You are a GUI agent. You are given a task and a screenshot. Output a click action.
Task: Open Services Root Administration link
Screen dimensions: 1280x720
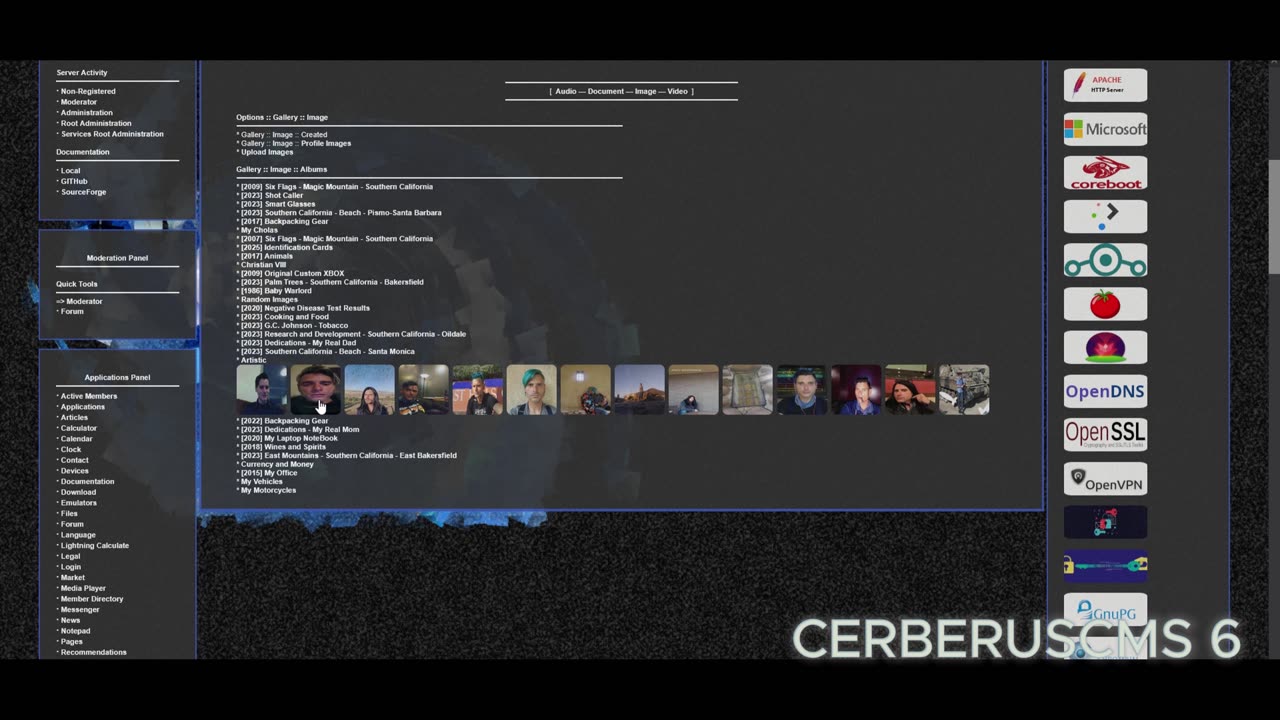coord(112,134)
